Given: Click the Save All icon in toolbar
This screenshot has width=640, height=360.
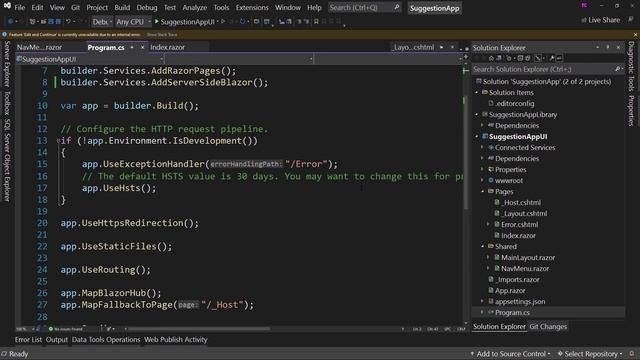Looking at the screenshot, I should pos(58,21).
